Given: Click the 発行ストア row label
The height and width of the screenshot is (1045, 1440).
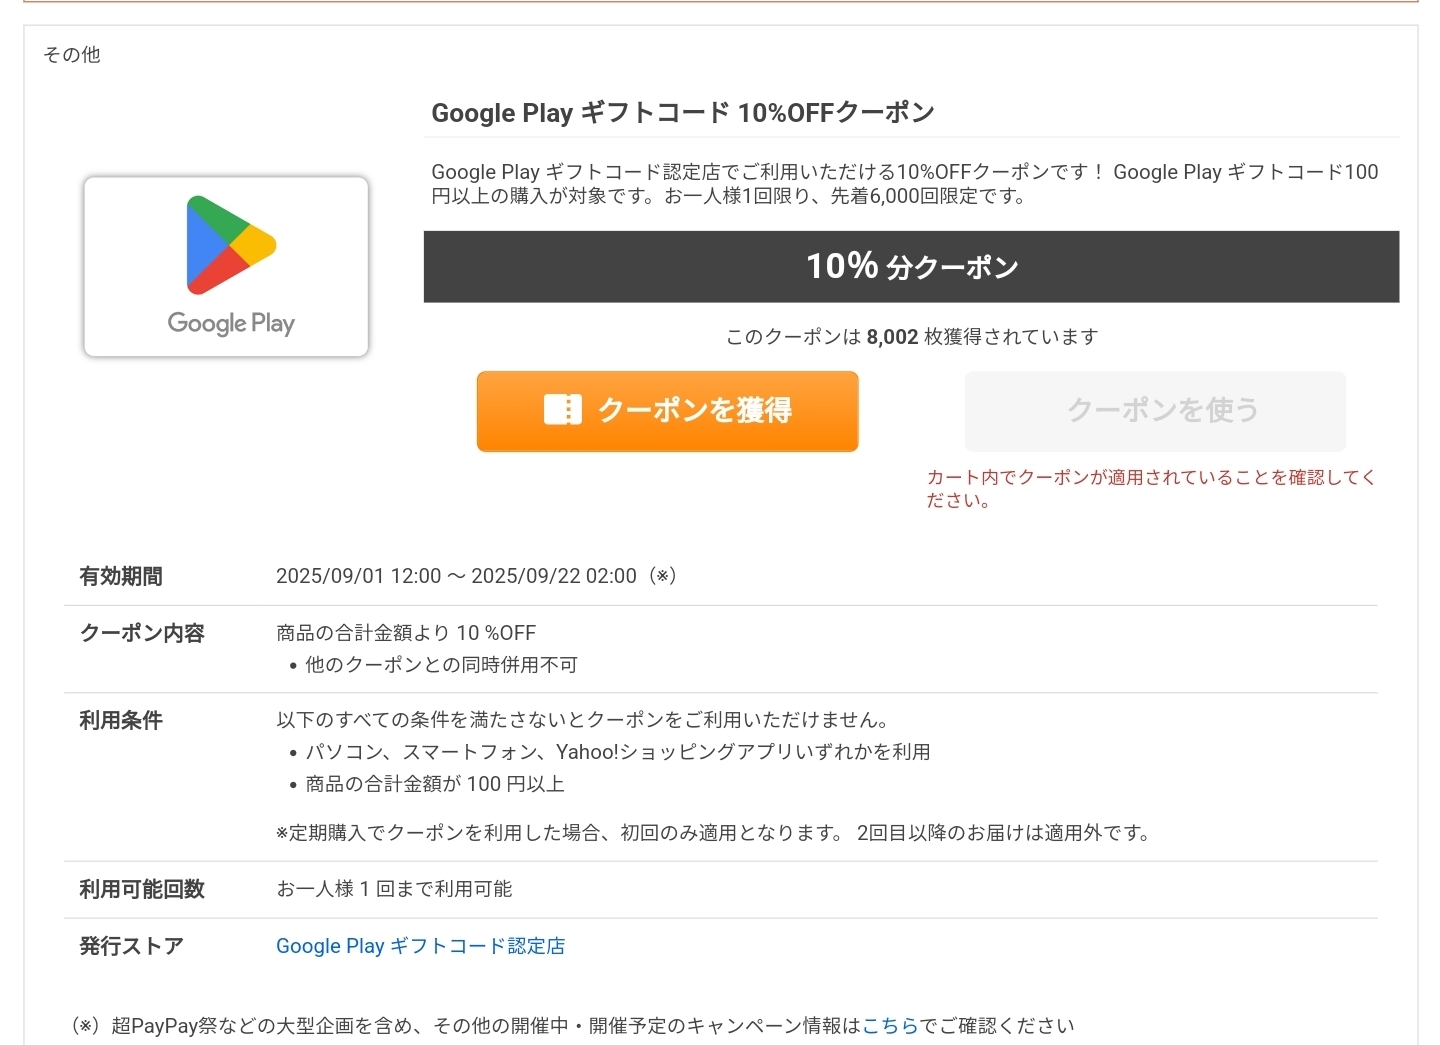Looking at the screenshot, I should coord(132,946).
